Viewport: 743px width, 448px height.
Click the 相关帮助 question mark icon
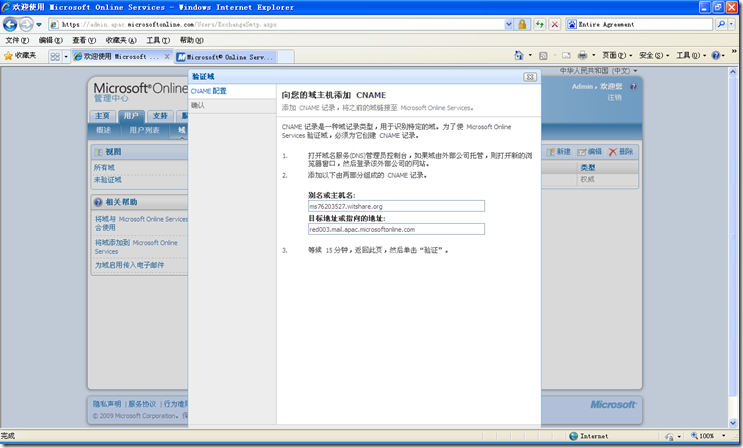[98, 202]
